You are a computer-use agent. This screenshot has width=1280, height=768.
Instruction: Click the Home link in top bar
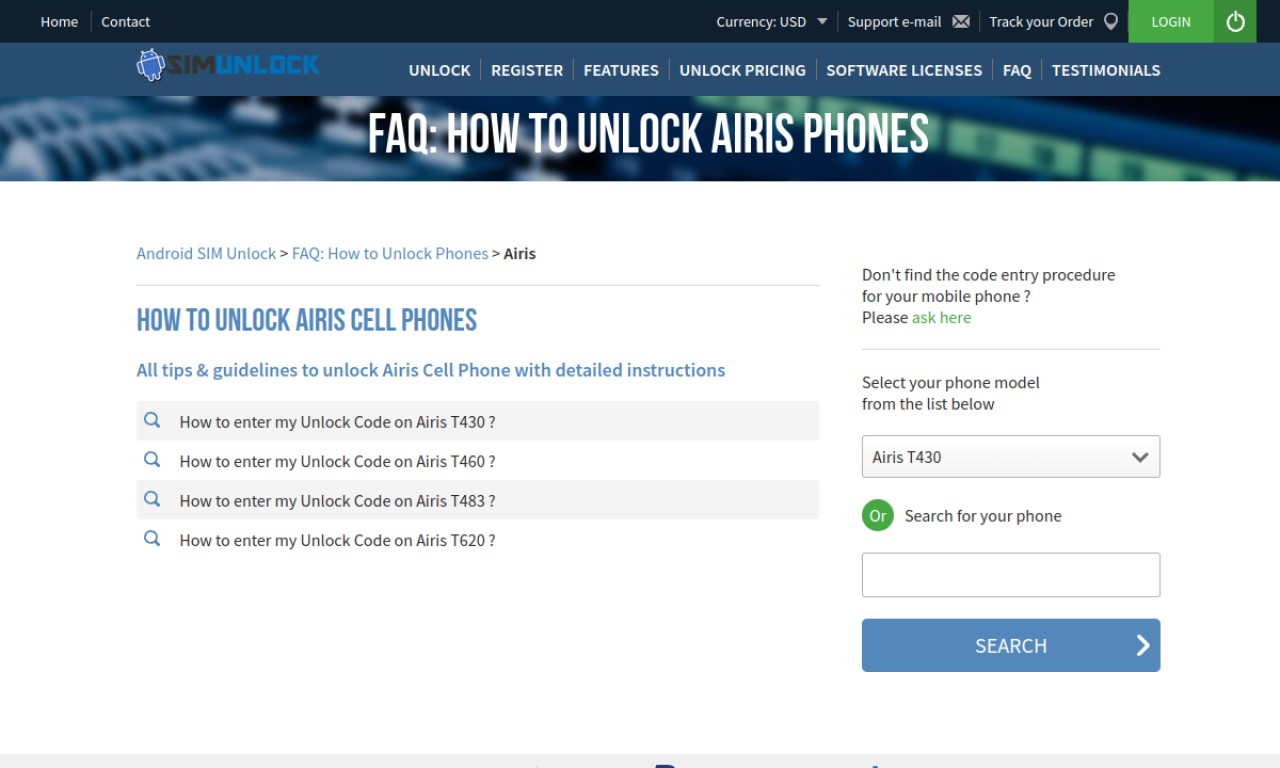point(59,21)
